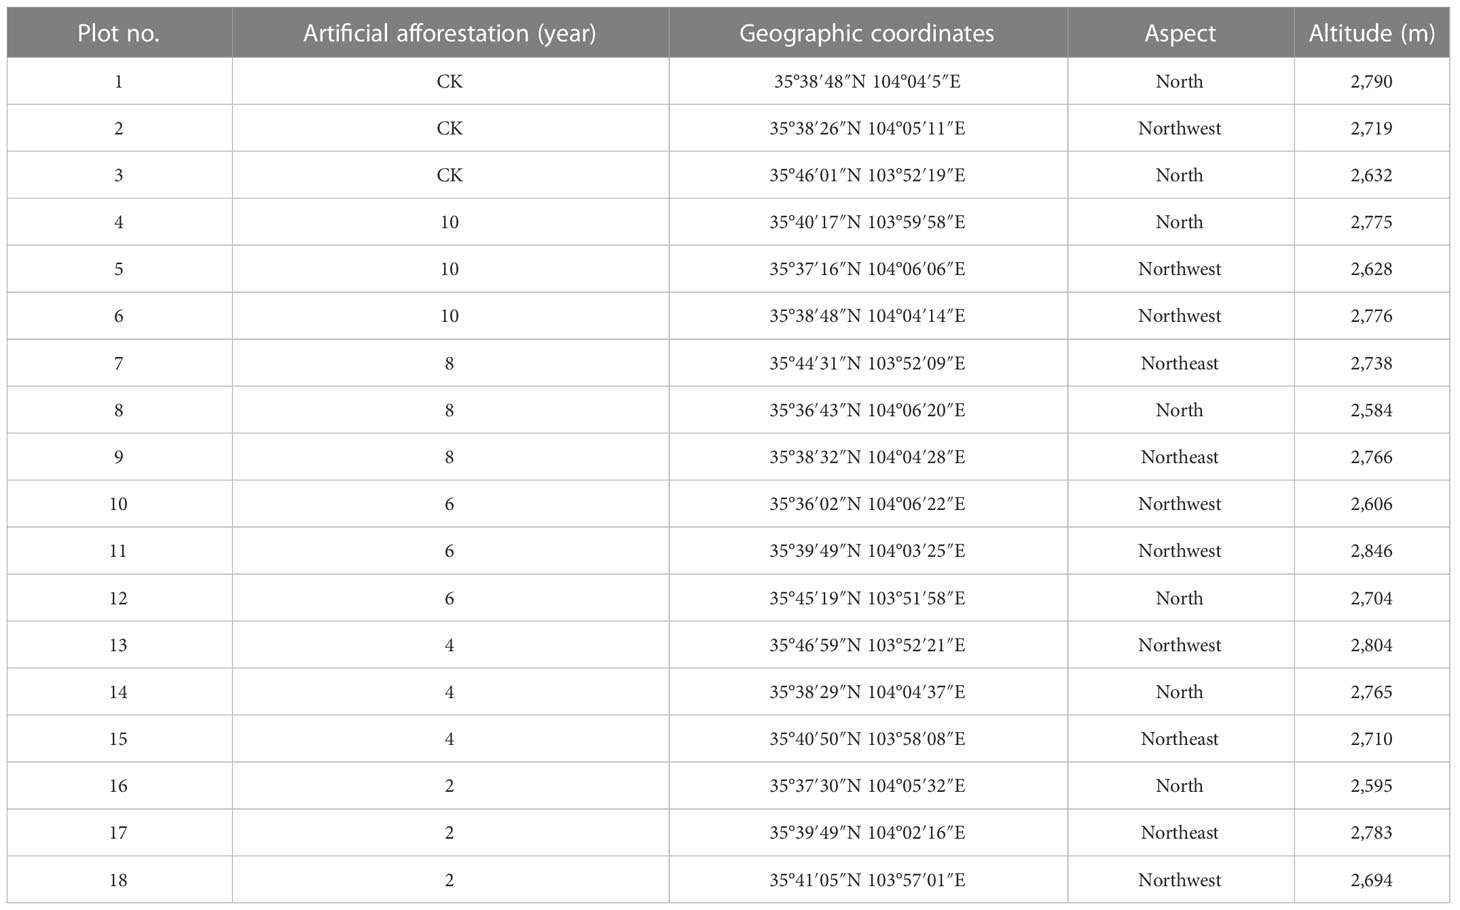Select coordinates 35°38′48″N 104°04′5″E
Image resolution: width=1460 pixels, height=910 pixels.
click(867, 81)
